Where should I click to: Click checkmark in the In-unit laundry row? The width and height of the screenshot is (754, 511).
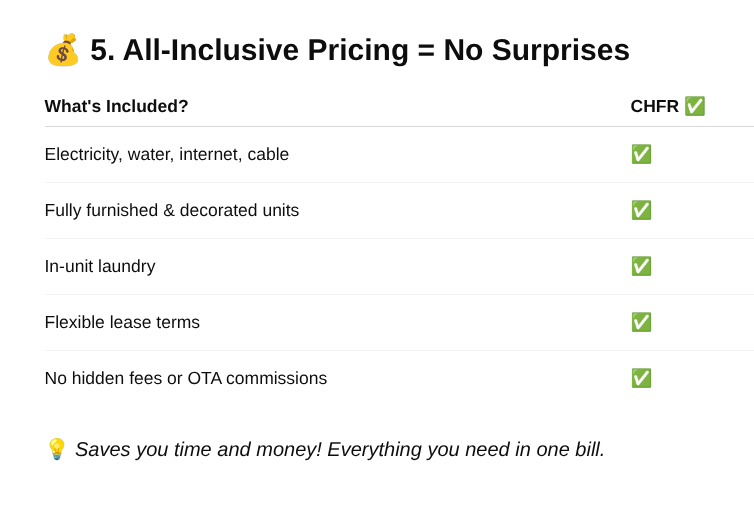tap(641, 266)
